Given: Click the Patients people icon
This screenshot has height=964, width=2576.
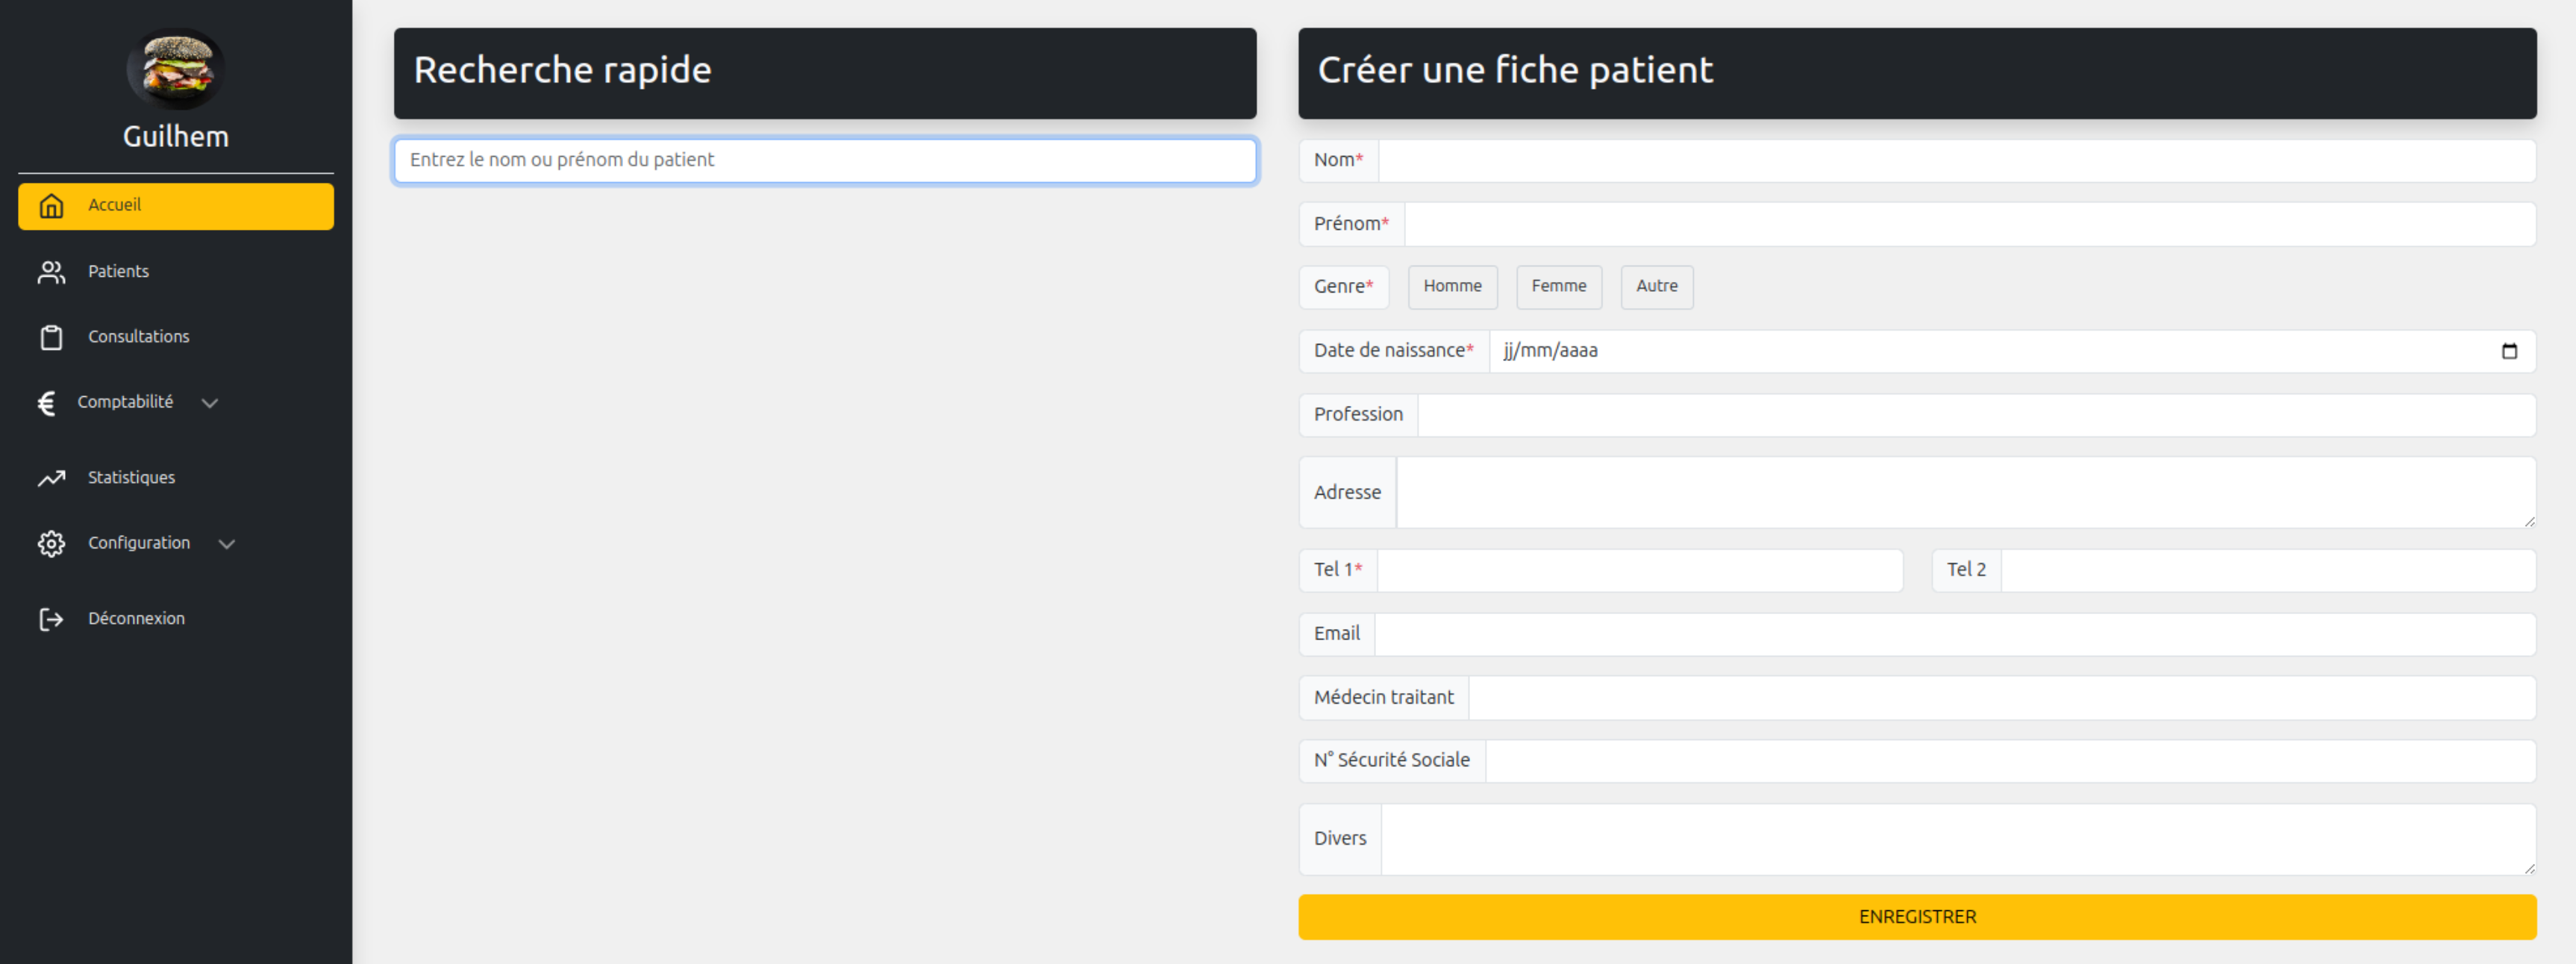Looking at the screenshot, I should click(51, 271).
